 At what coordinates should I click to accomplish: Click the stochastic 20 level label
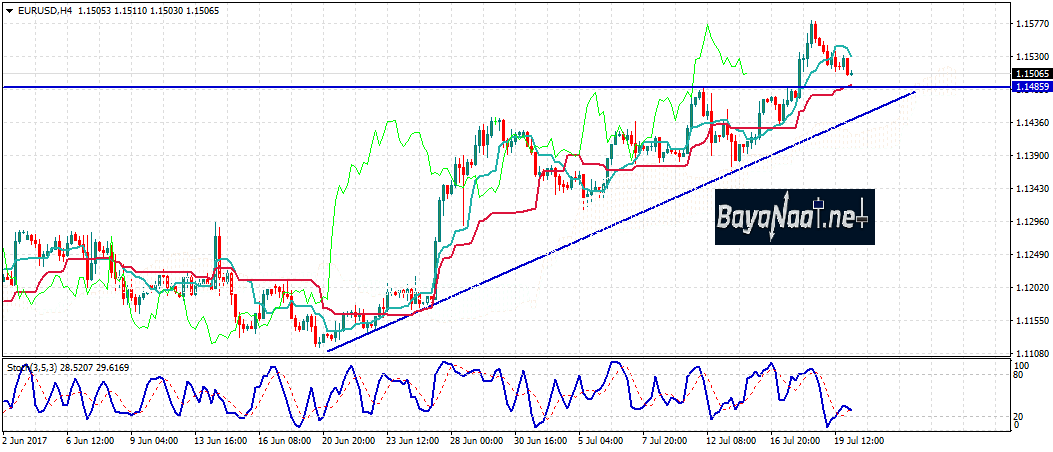(x=1019, y=416)
